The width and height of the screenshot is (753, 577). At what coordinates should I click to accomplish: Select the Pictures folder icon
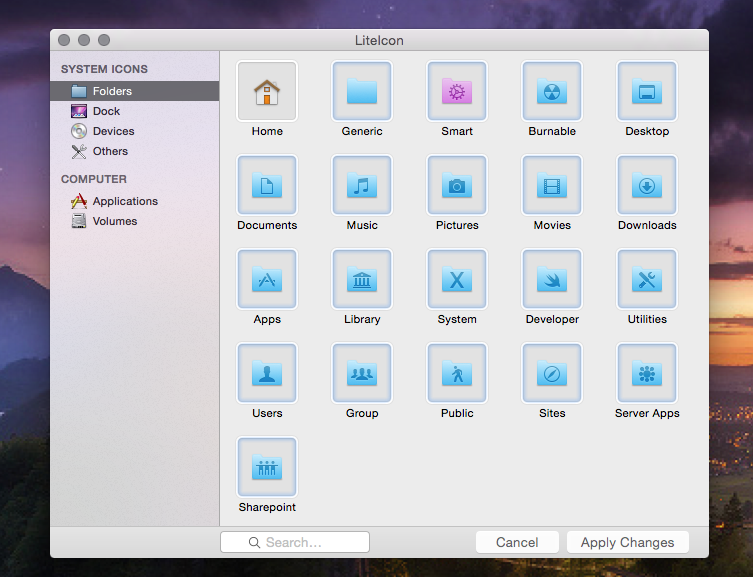[457, 185]
